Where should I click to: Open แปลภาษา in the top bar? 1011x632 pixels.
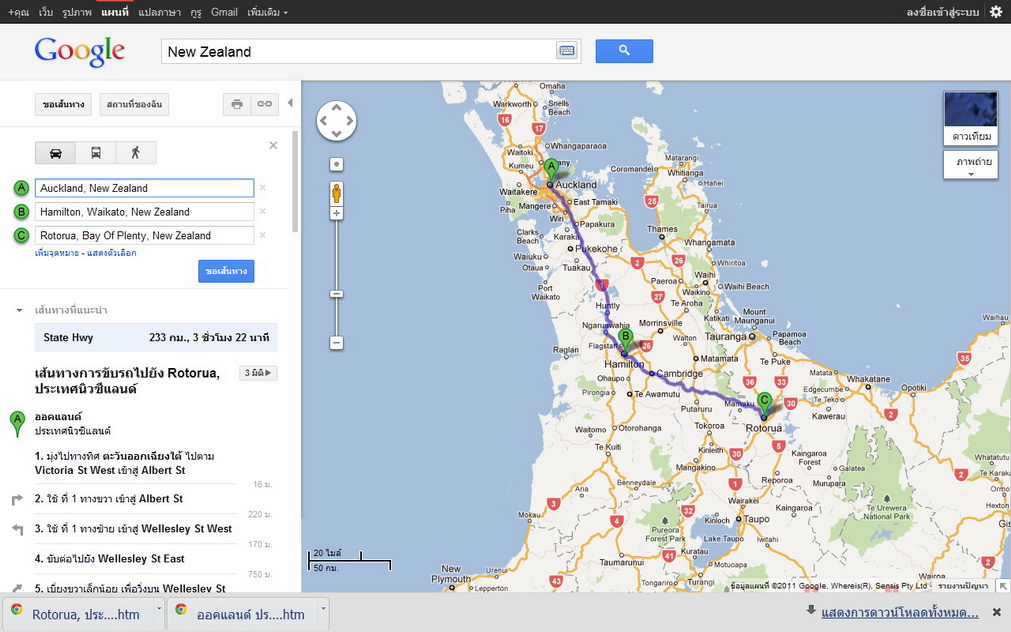point(159,12)
